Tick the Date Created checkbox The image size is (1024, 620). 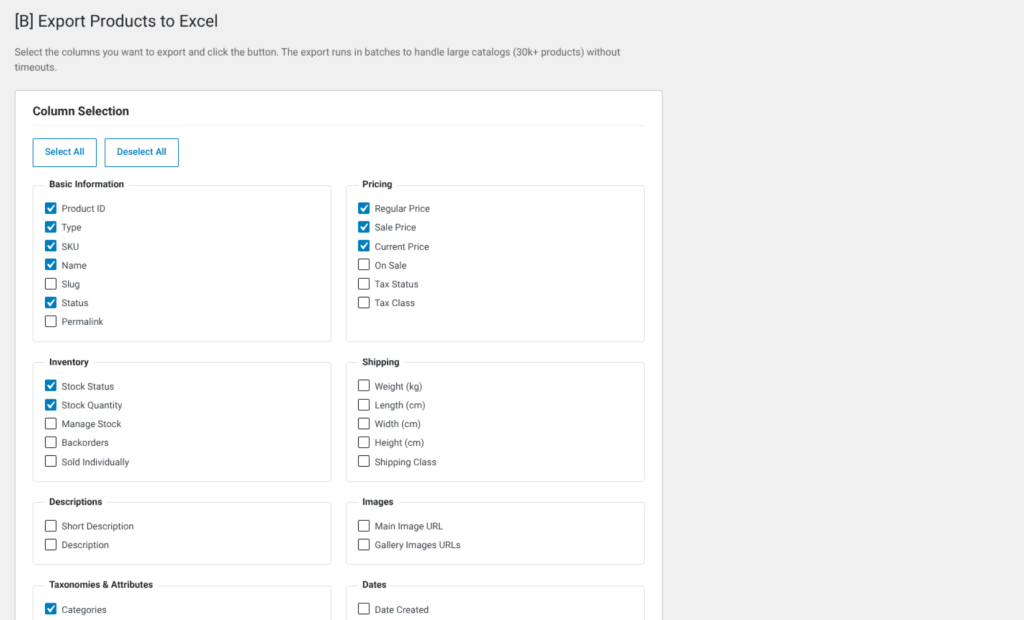364,609
